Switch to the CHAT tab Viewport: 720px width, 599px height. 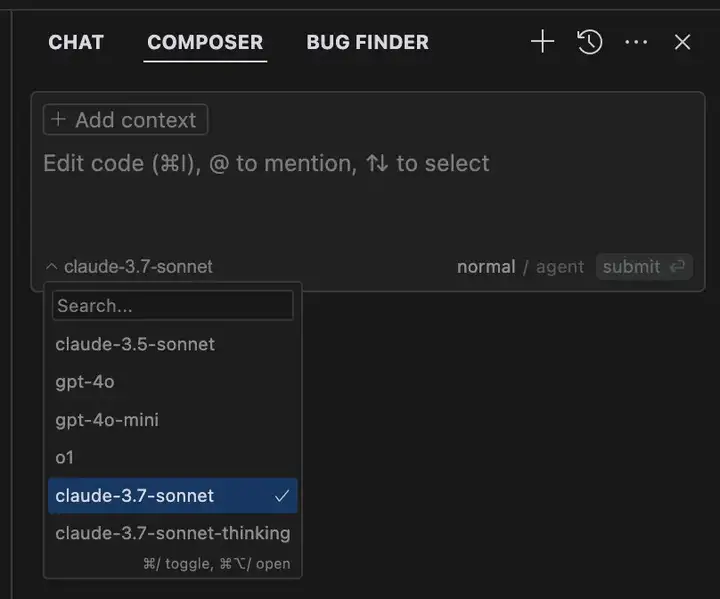[x=76, y=42]
